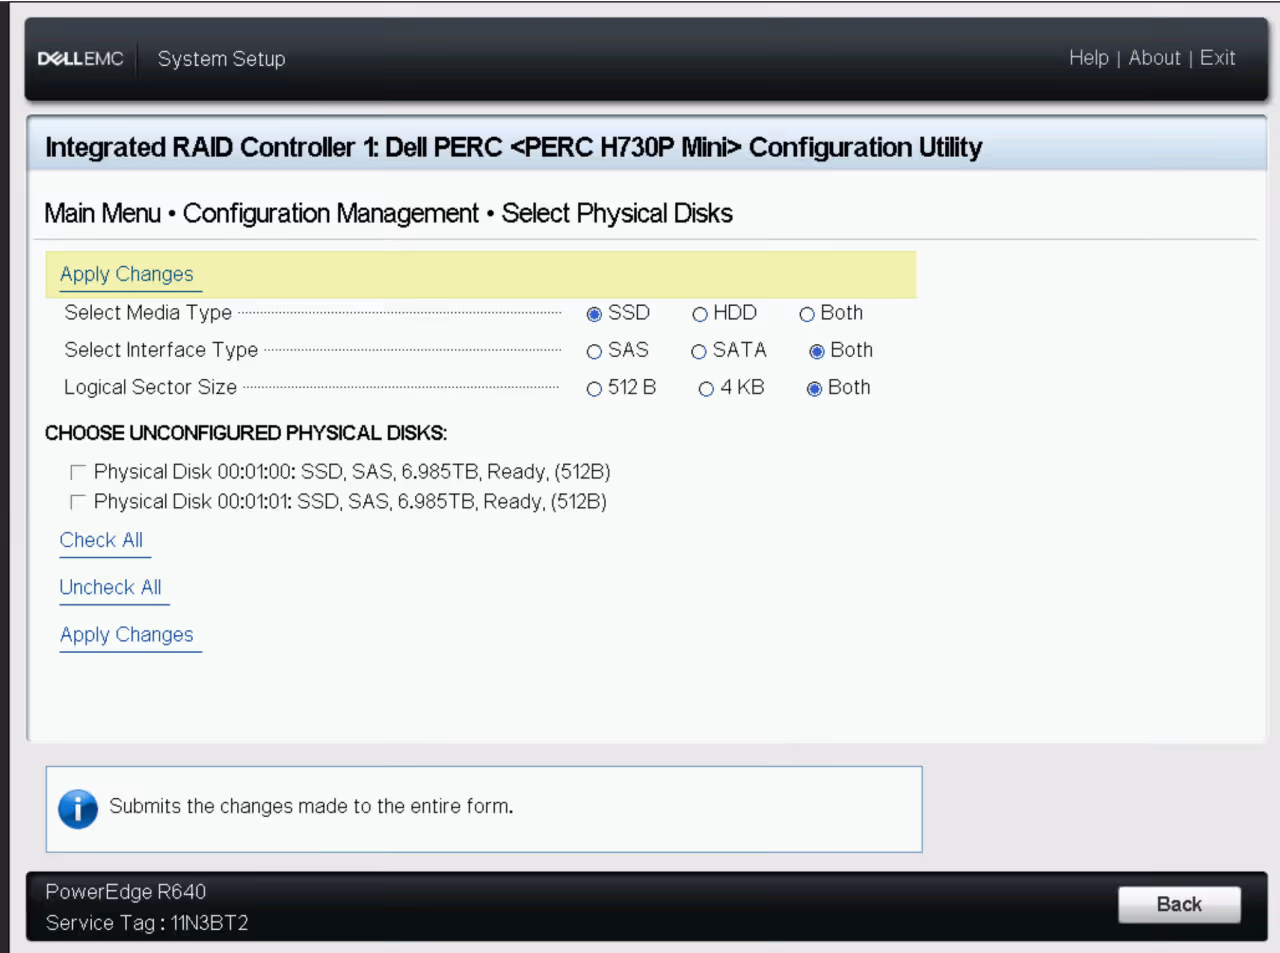Screen dimensions: 1280x953
Task: Check Physical Disk 00:01:01 checkbox
Action: (77, 502)
